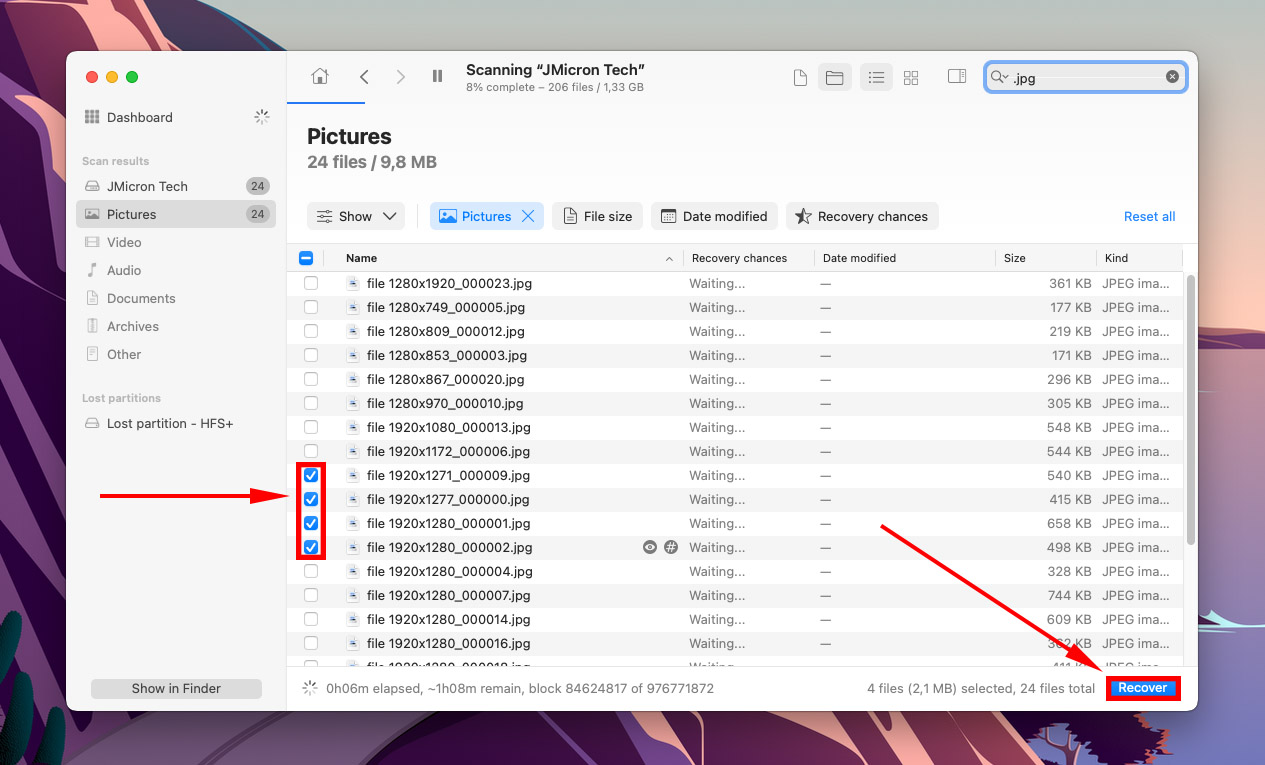Click the select-all checkbox in the header
The width and height of the screenshot is (1265, 765).
click(306, 258)
